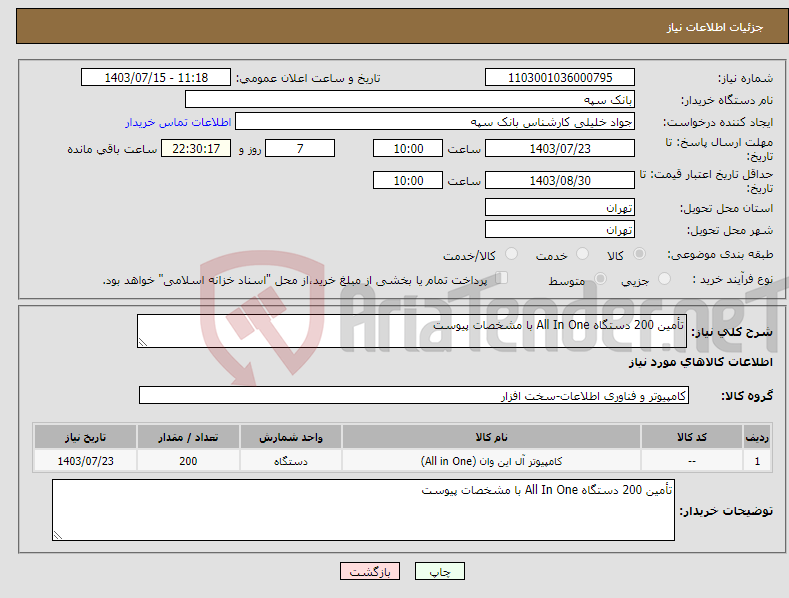Screen dimensions: 789x598
Task: Select the متوسط purchase type radio
Action: (x=600, y=279)
